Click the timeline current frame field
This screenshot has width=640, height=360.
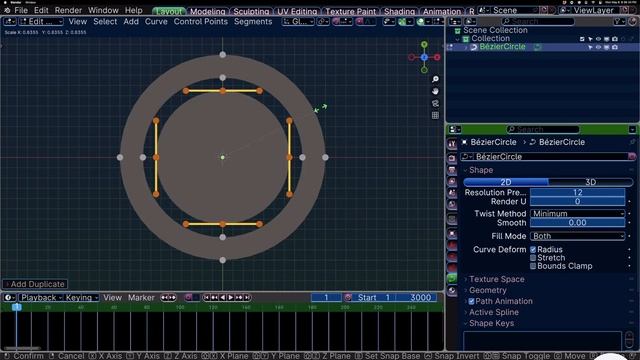click(326, 298)
